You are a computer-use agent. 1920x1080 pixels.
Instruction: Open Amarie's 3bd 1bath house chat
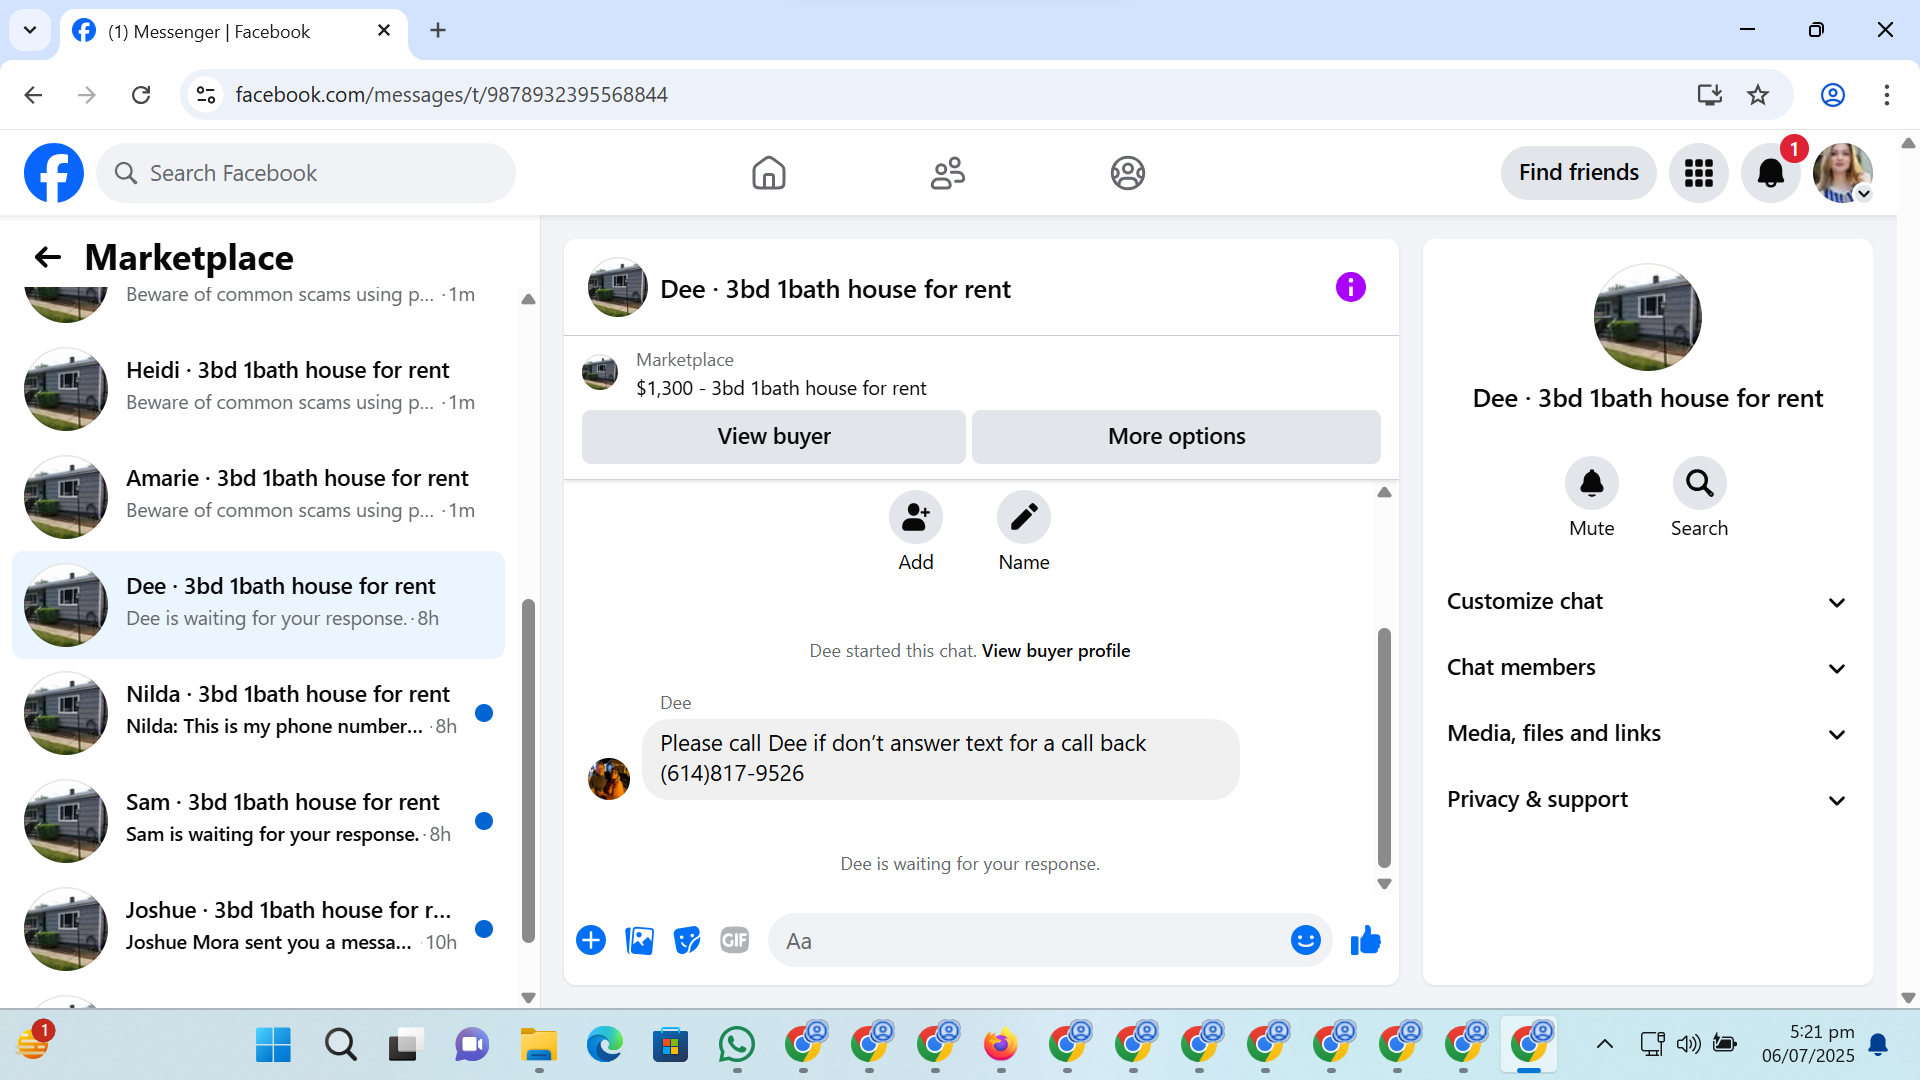point(258,496)
